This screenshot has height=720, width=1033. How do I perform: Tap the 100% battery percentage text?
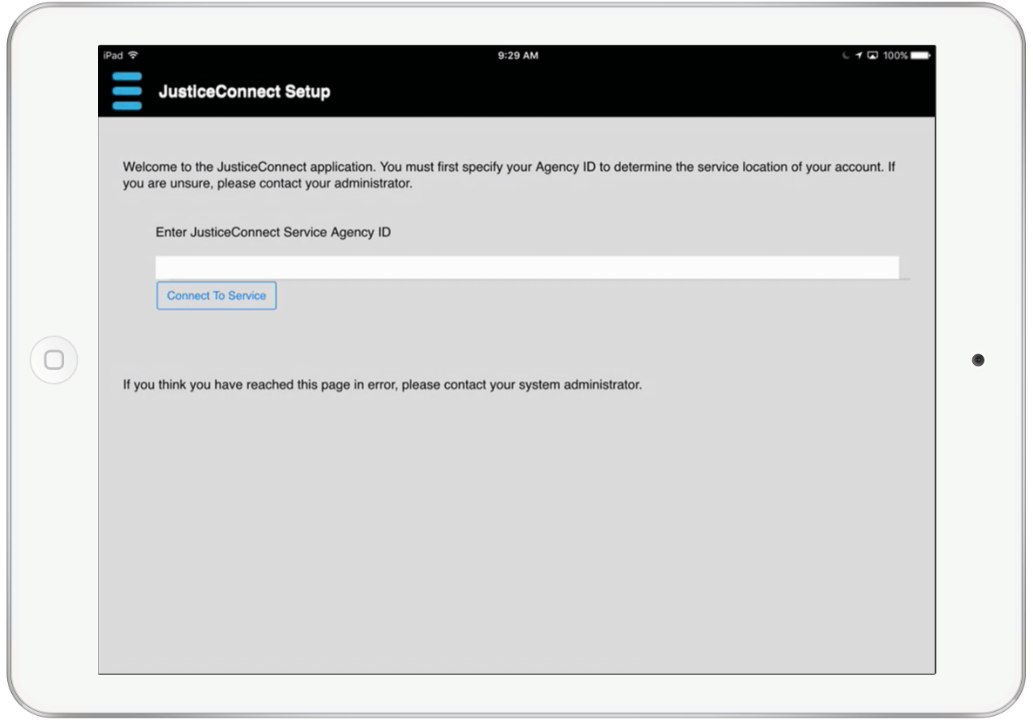pyautogui.click(x=895, y=55)
